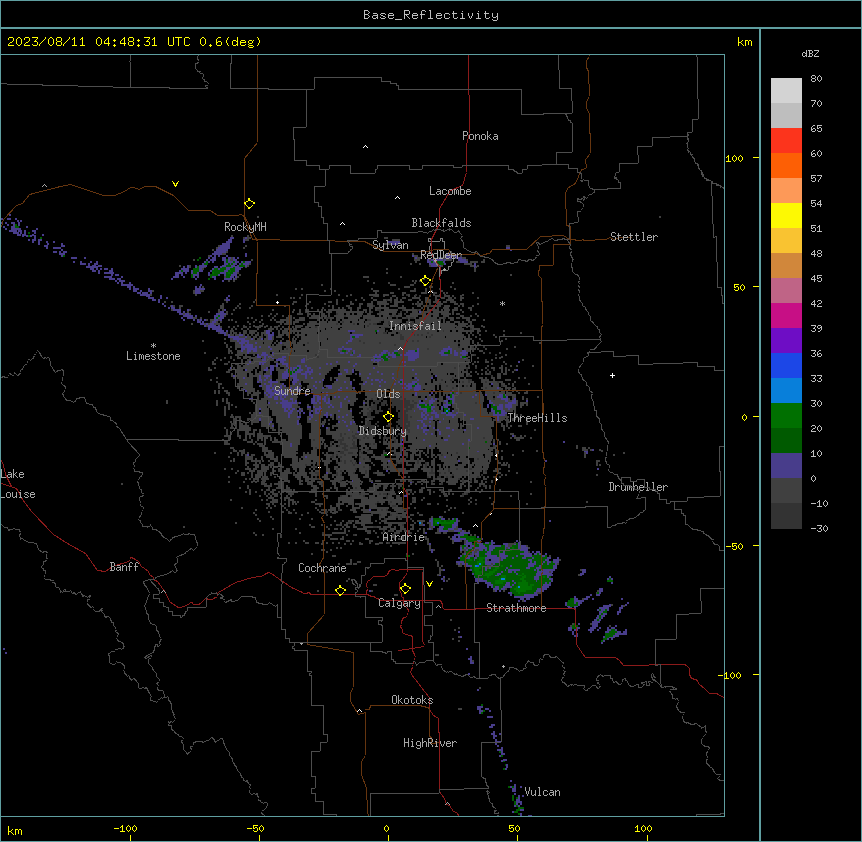
Task: Click the Didsbury label
Action: [x=383, y=431]
